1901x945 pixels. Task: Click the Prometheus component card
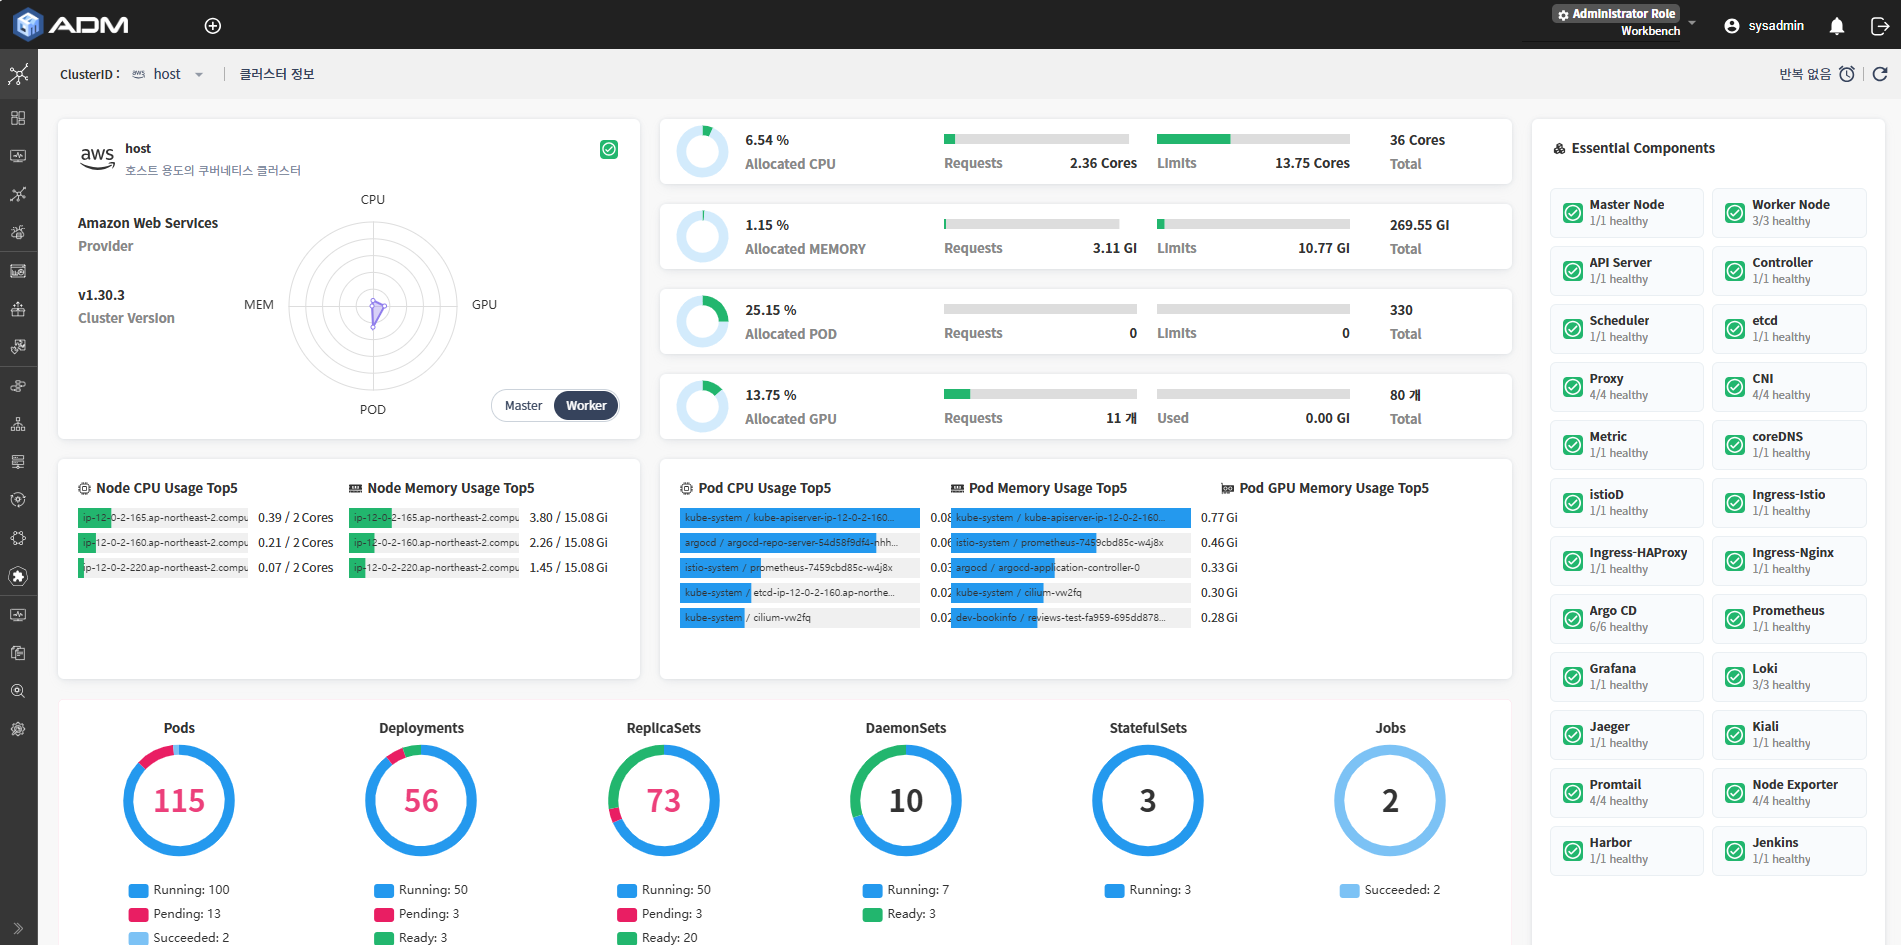tap(1789, 618)
